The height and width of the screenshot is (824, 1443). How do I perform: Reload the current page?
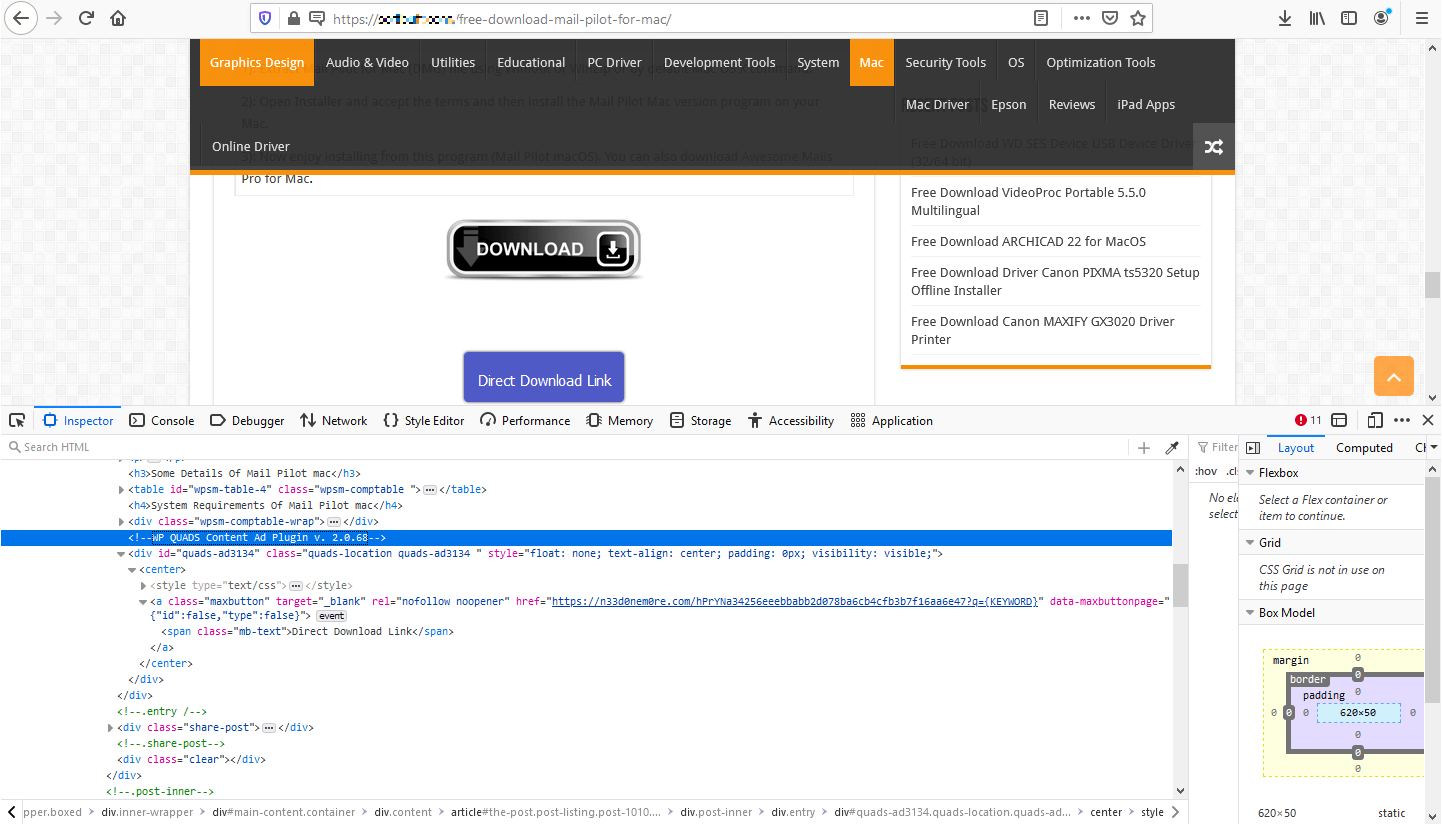[86, 18]
